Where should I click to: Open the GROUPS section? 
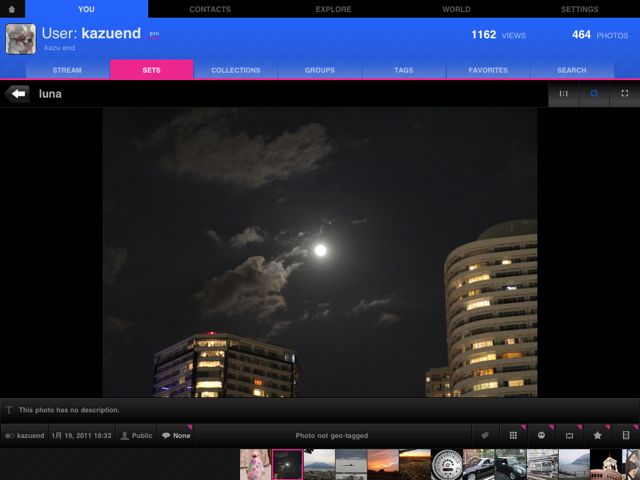tap(320, 70)
